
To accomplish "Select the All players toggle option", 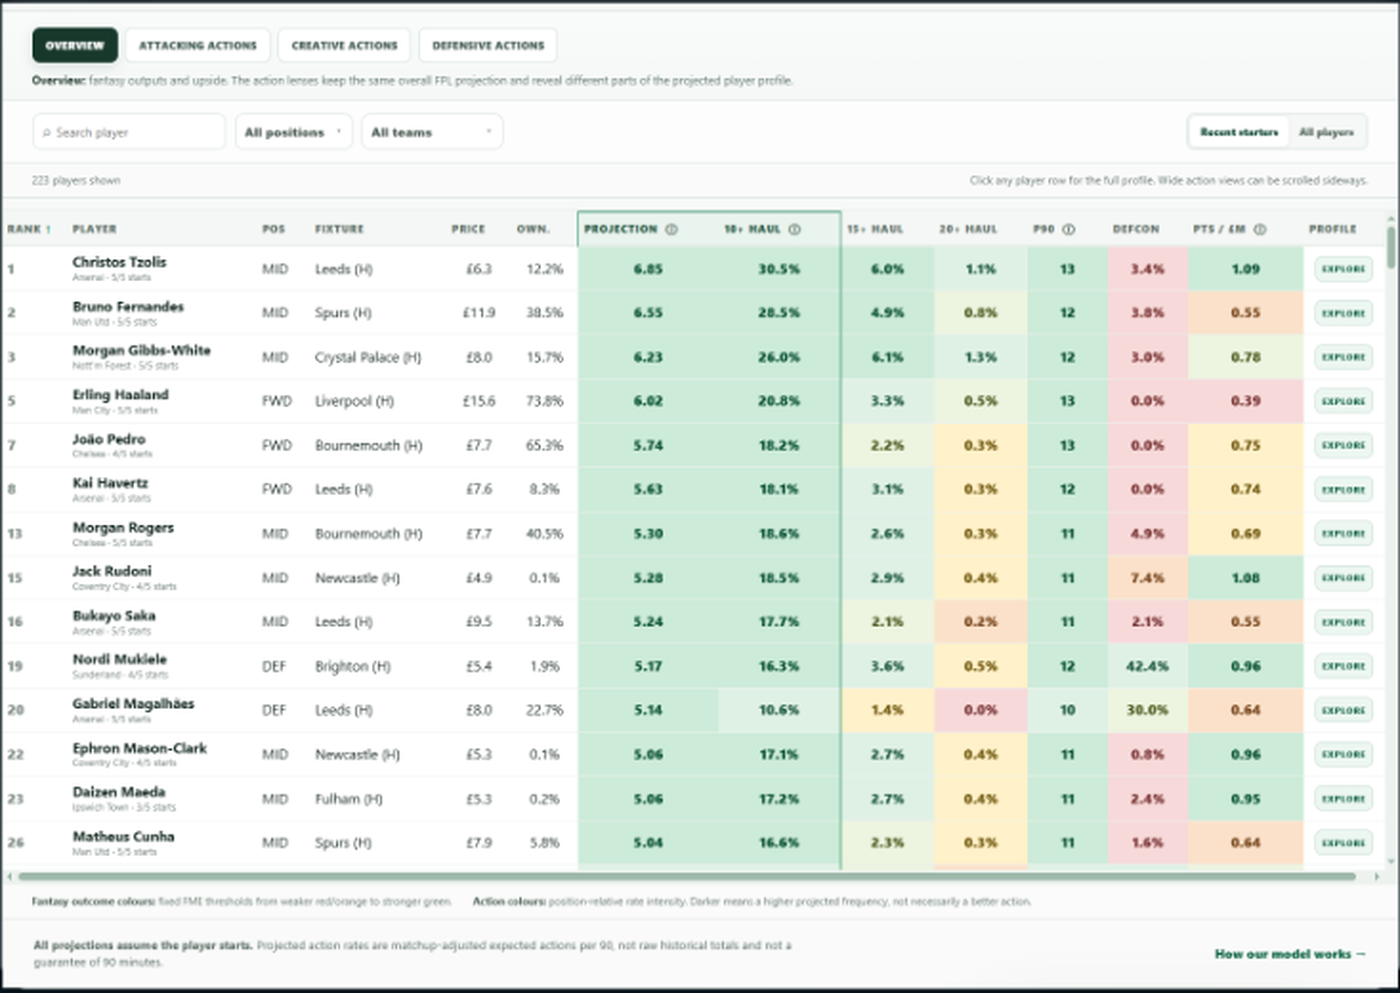I will point(1326,132).
